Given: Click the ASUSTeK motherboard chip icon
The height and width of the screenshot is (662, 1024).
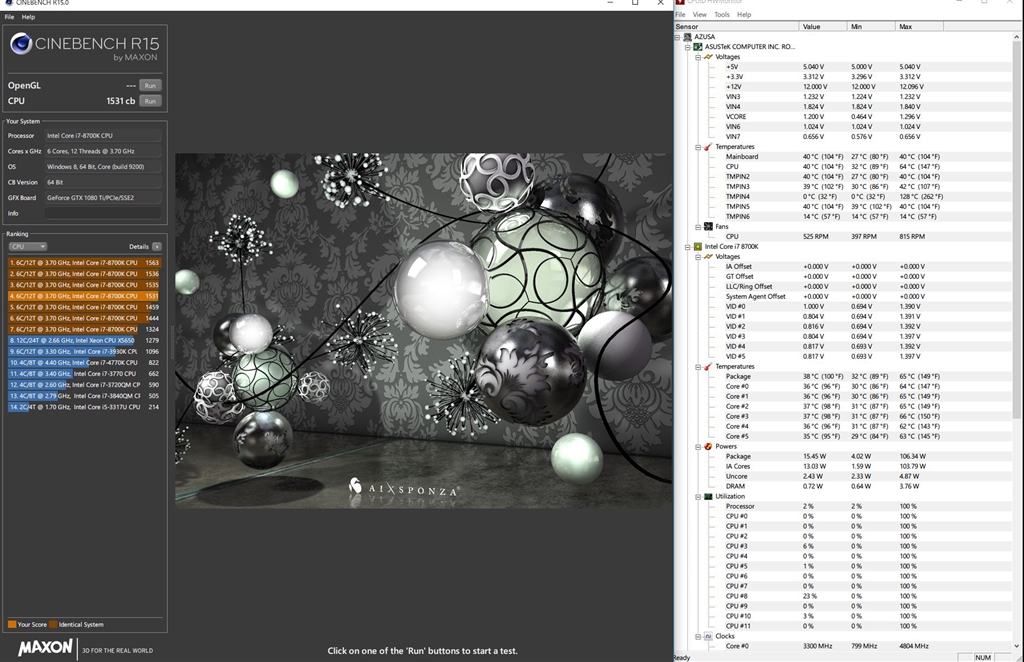Looking at the screenshot, I should point(697,47).
